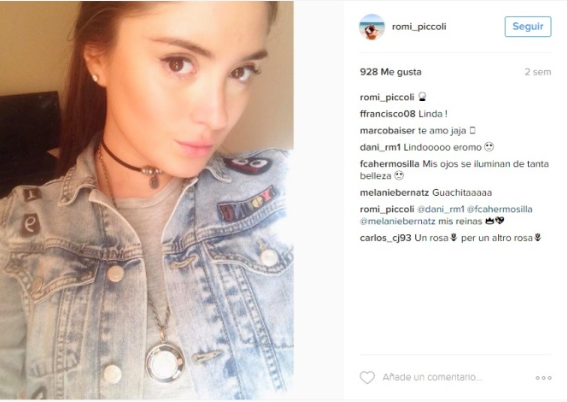Click the 'Añade un comentario' comment field
The image size is (567, 402).
click(432, 377)
